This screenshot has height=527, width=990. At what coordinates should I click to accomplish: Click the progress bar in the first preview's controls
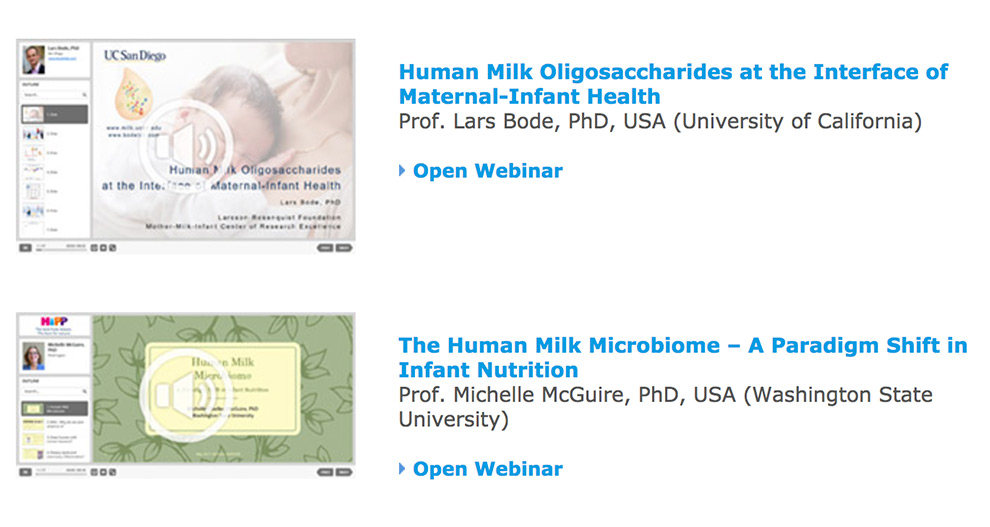61,249
